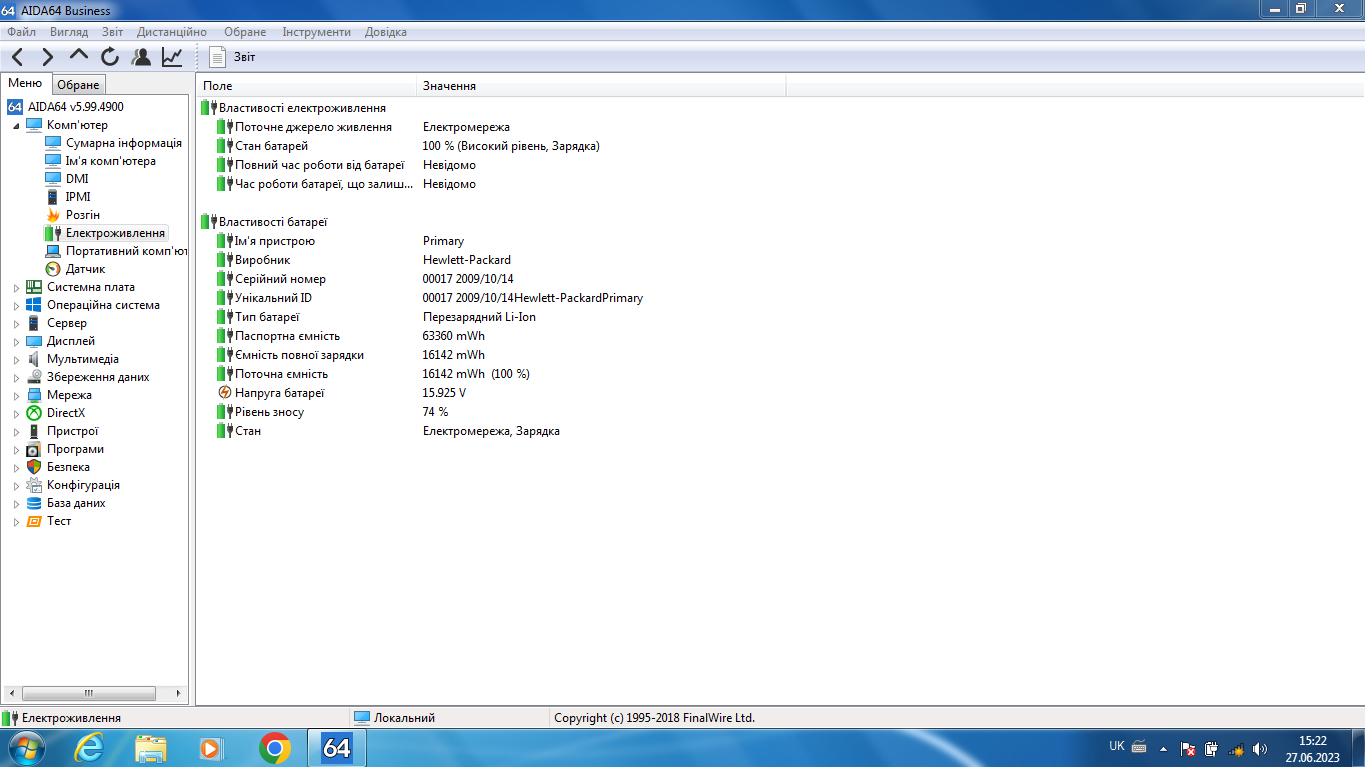The image size is (1365, 767).
Task: Collapse the Комп'ютер tree node
Action: point(16,125)
